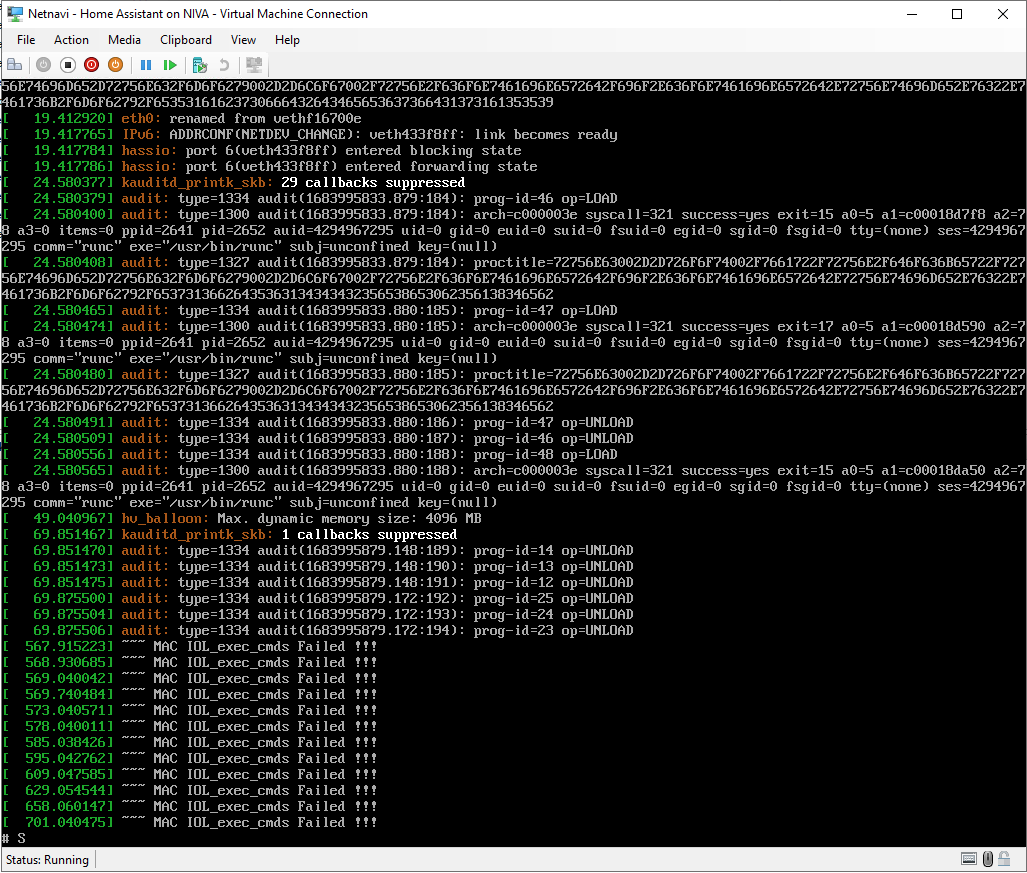
Task: Open the Action menu
Action: click(x=71, y=40)
